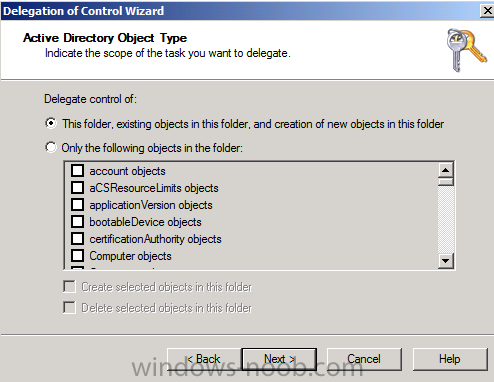Close the Delegation of Control Wizard window

pyautogui.click(x=487, y=11)
